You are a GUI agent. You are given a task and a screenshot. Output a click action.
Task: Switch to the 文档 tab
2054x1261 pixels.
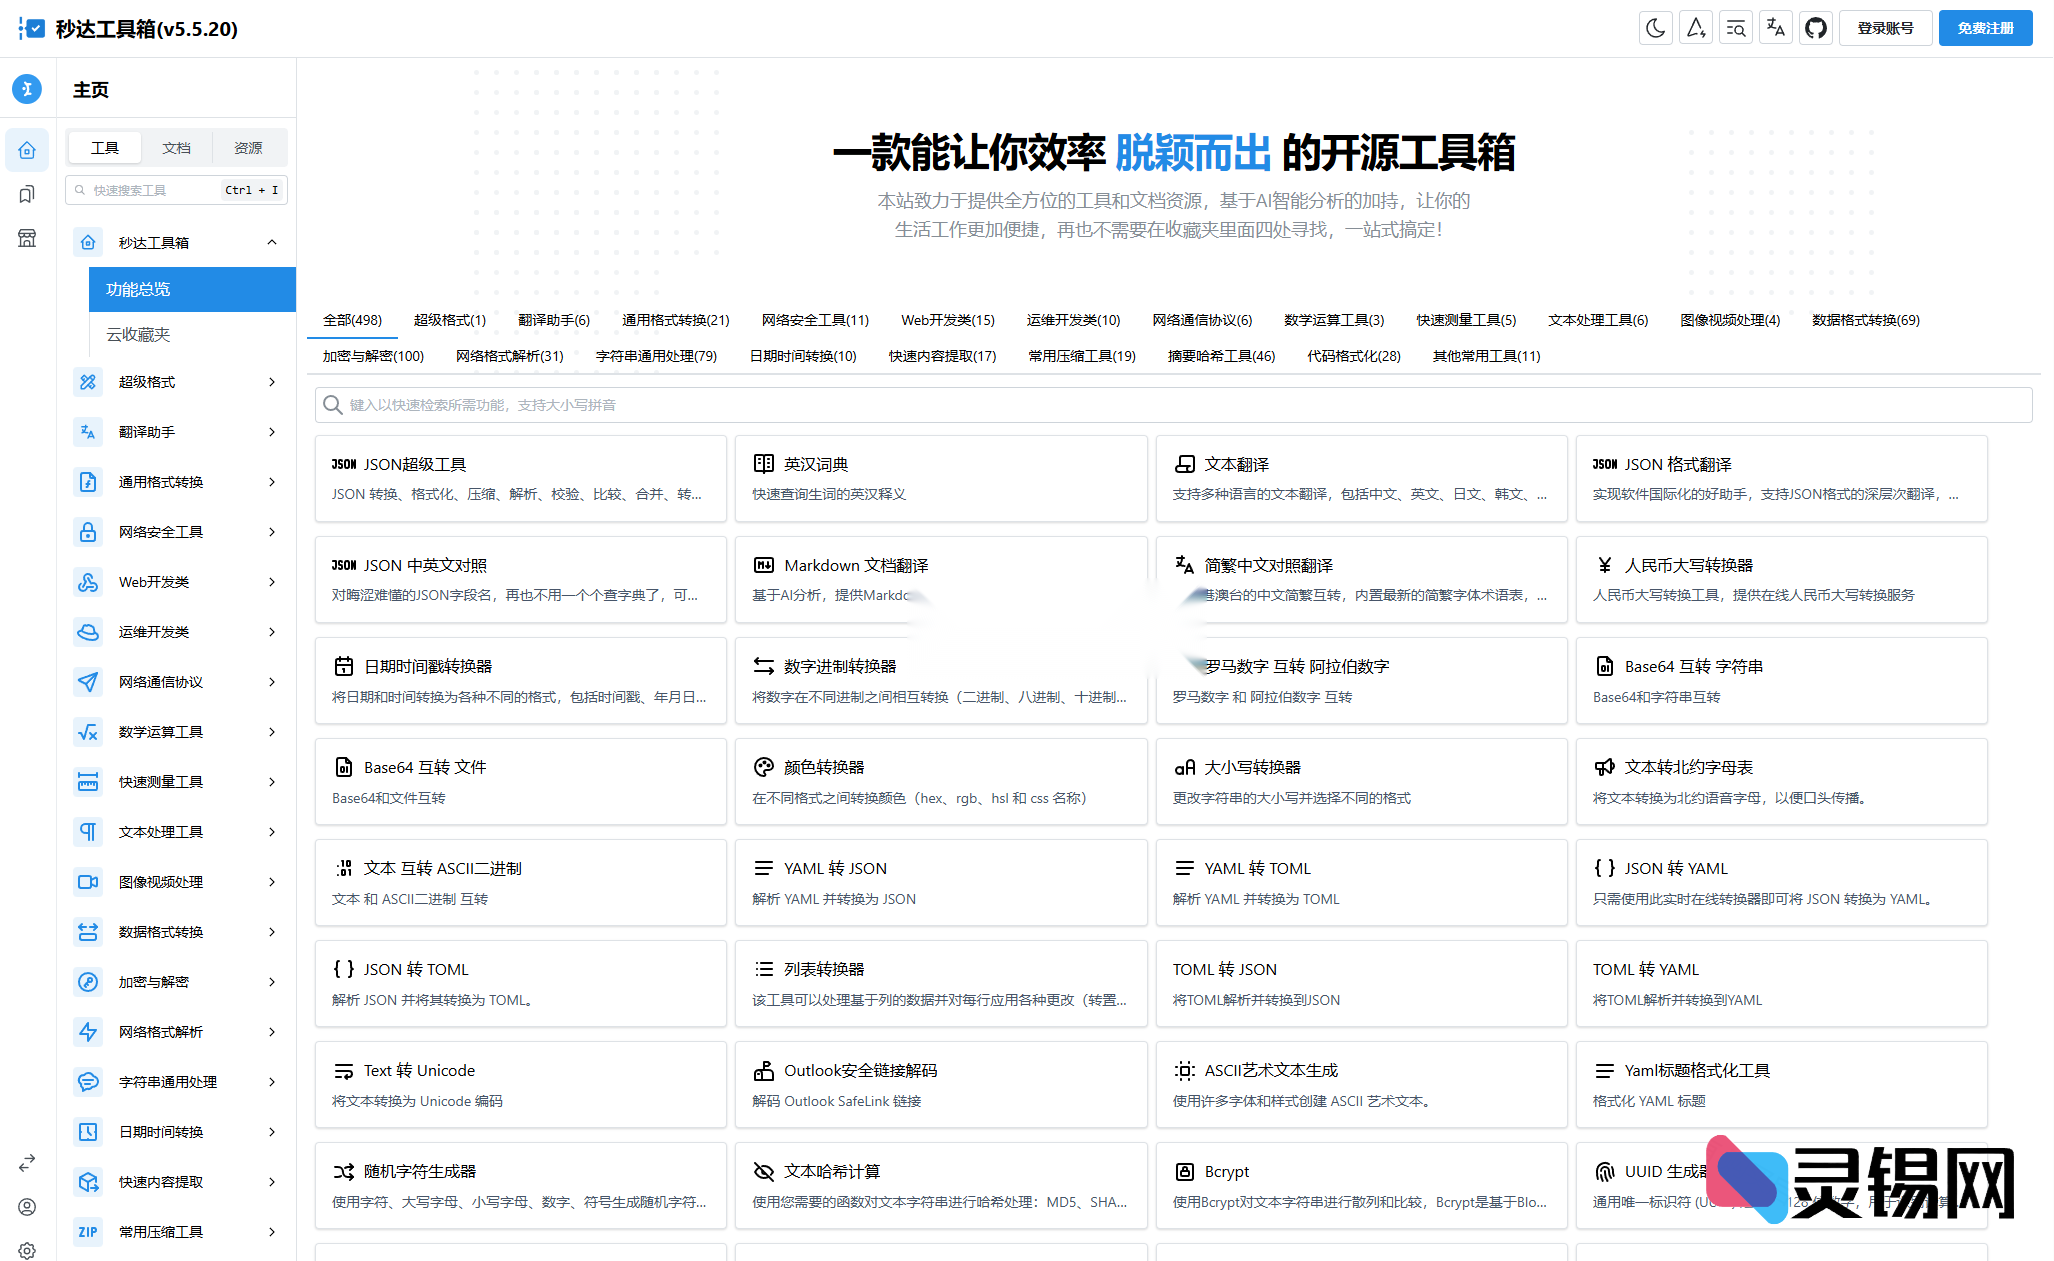[177, 147]
